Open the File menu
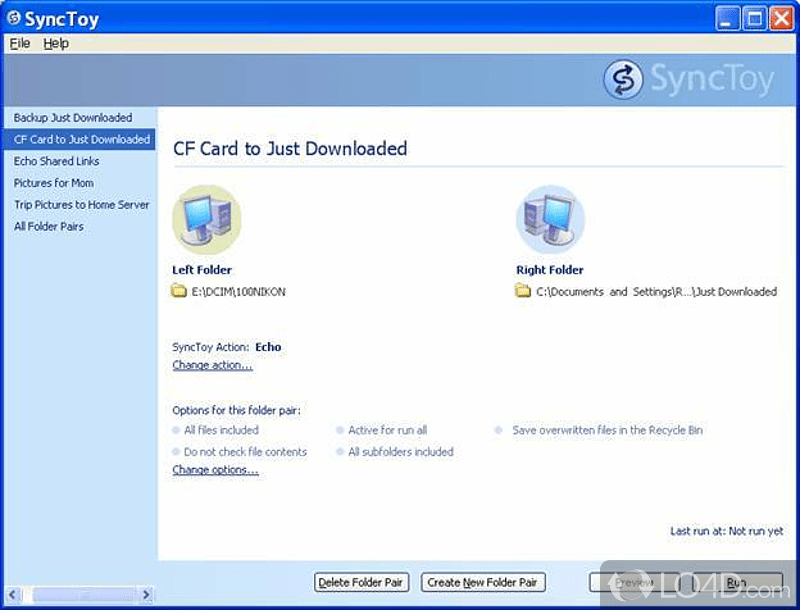This screenshot has height=610, width=800. click(20, 43)
